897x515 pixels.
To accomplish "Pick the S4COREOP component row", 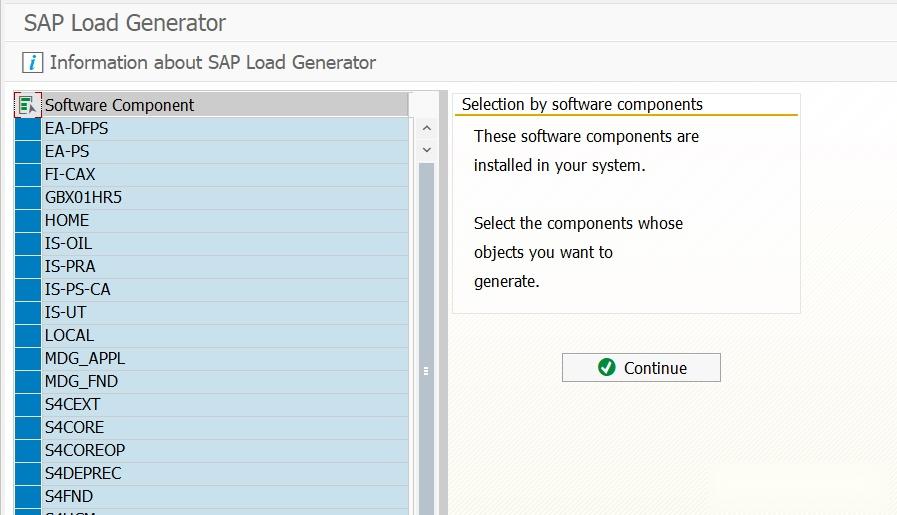I will tap(85, 450).
